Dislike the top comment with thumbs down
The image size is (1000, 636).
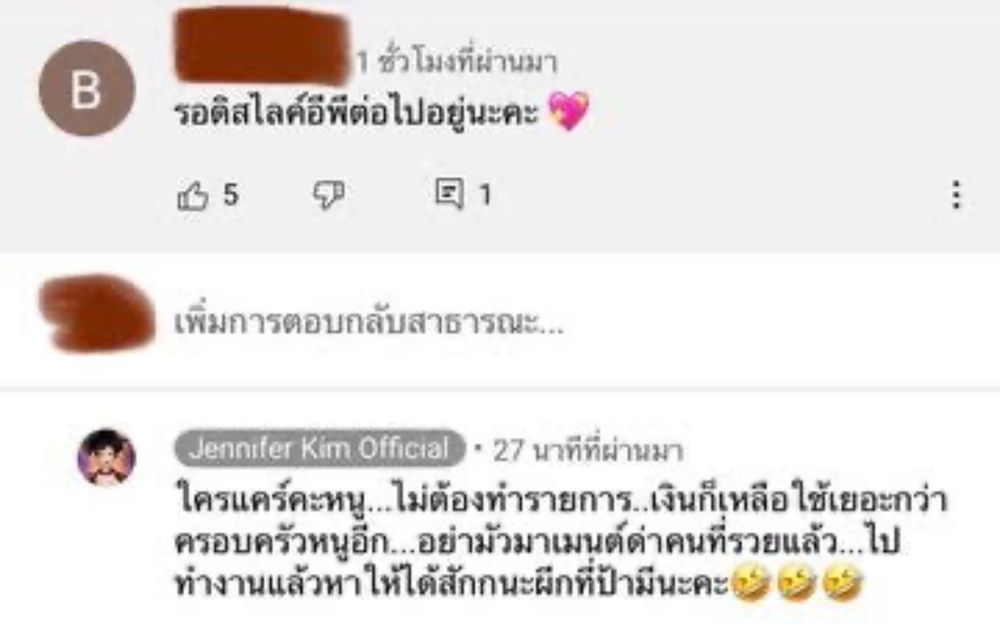click(x=328, y=195)
